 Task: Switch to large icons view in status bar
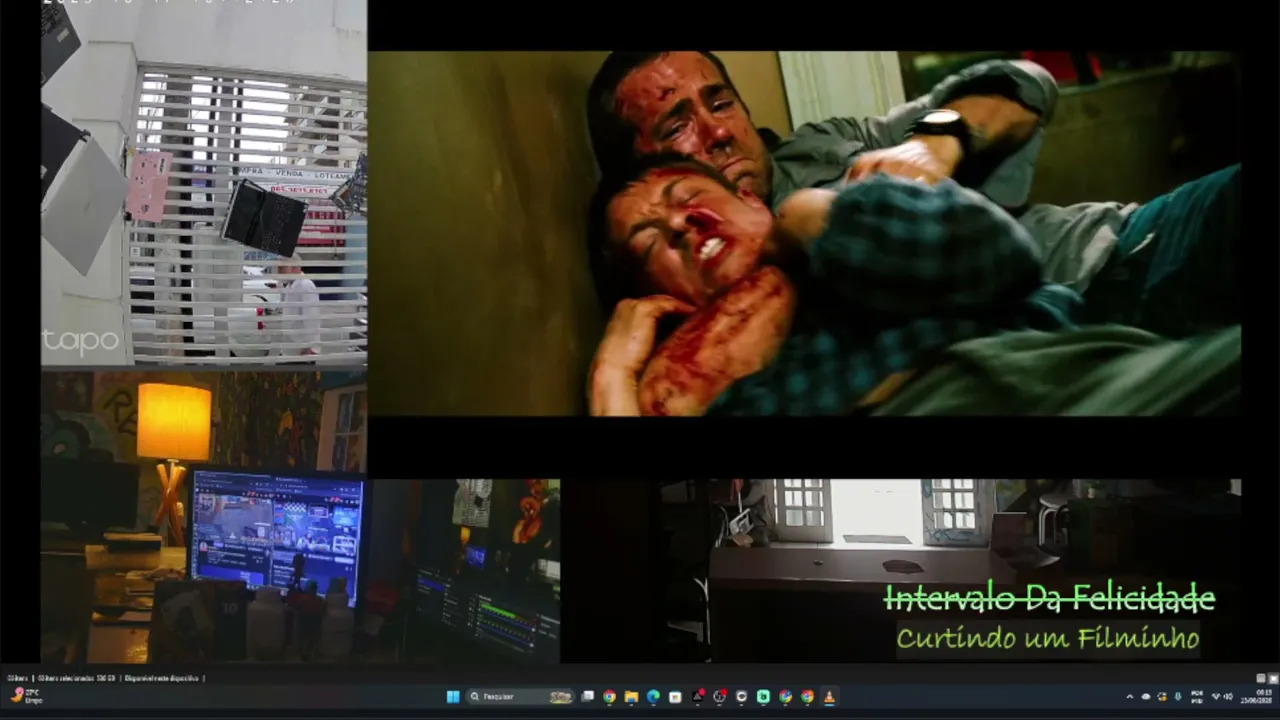1272,678
